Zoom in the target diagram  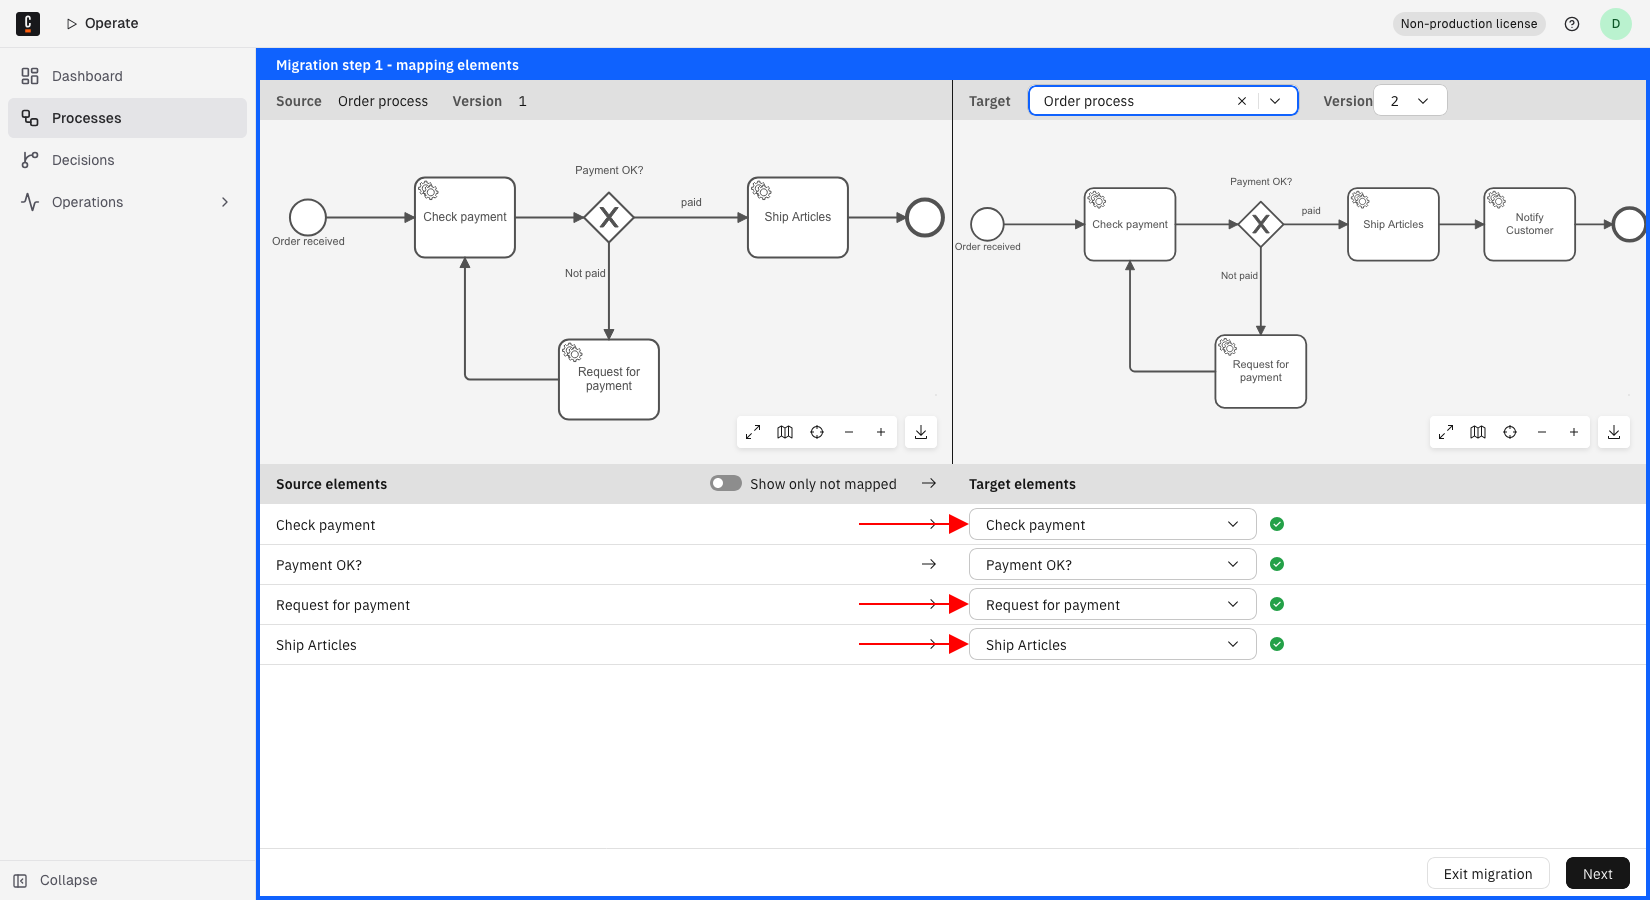(1574, 432)
